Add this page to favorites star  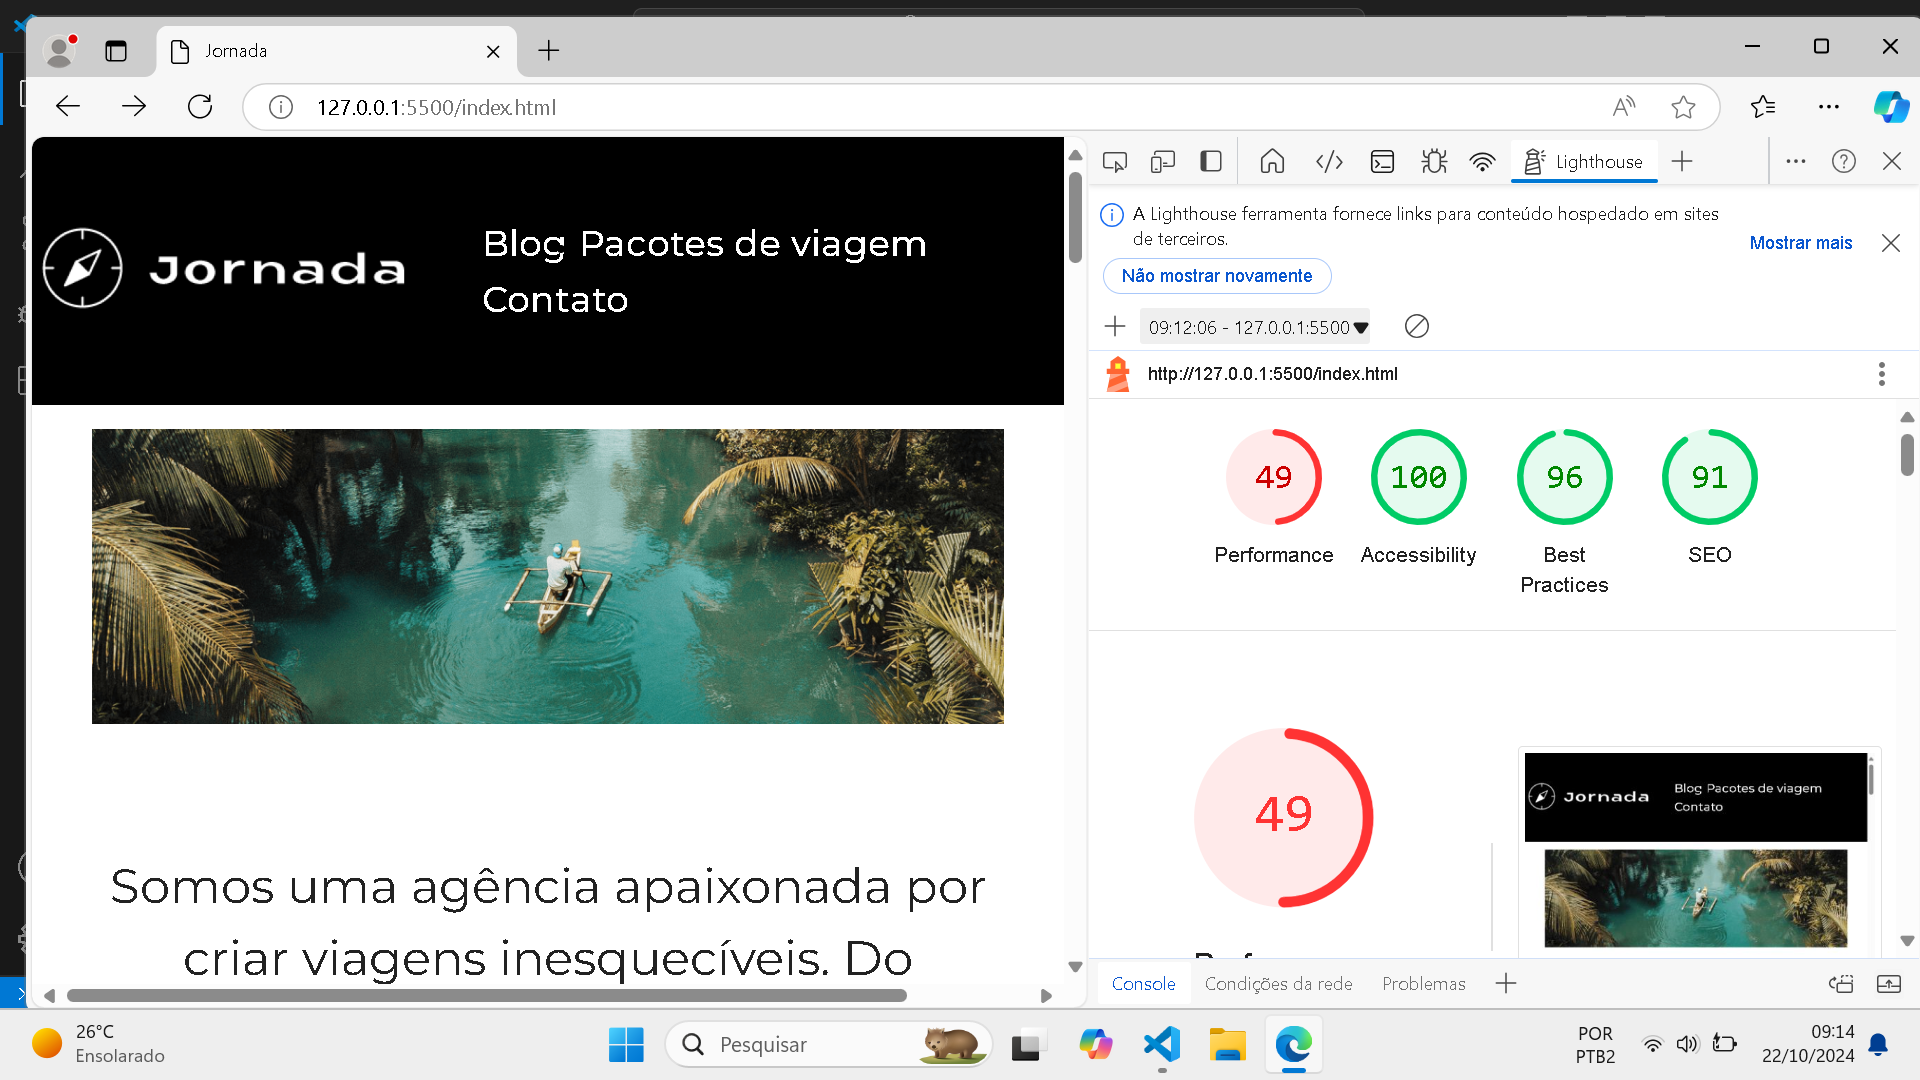(x=1684, y=107)
